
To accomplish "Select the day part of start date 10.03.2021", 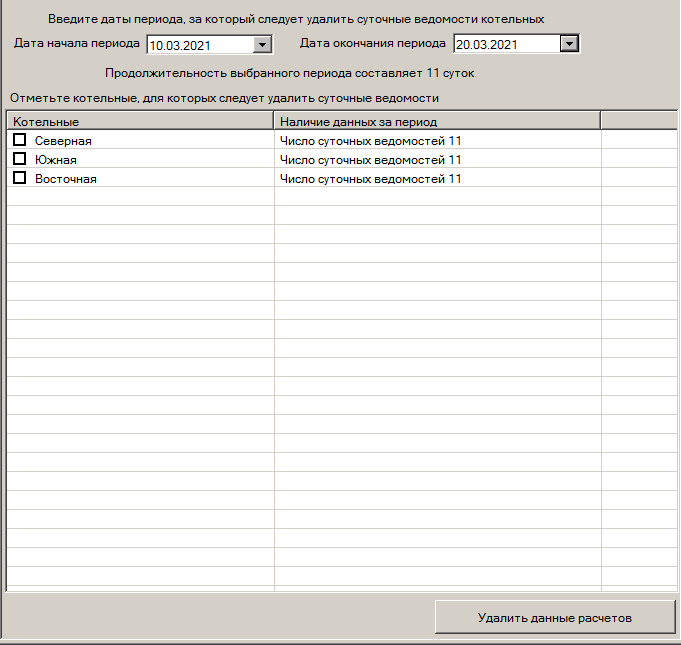I will 157,45.
